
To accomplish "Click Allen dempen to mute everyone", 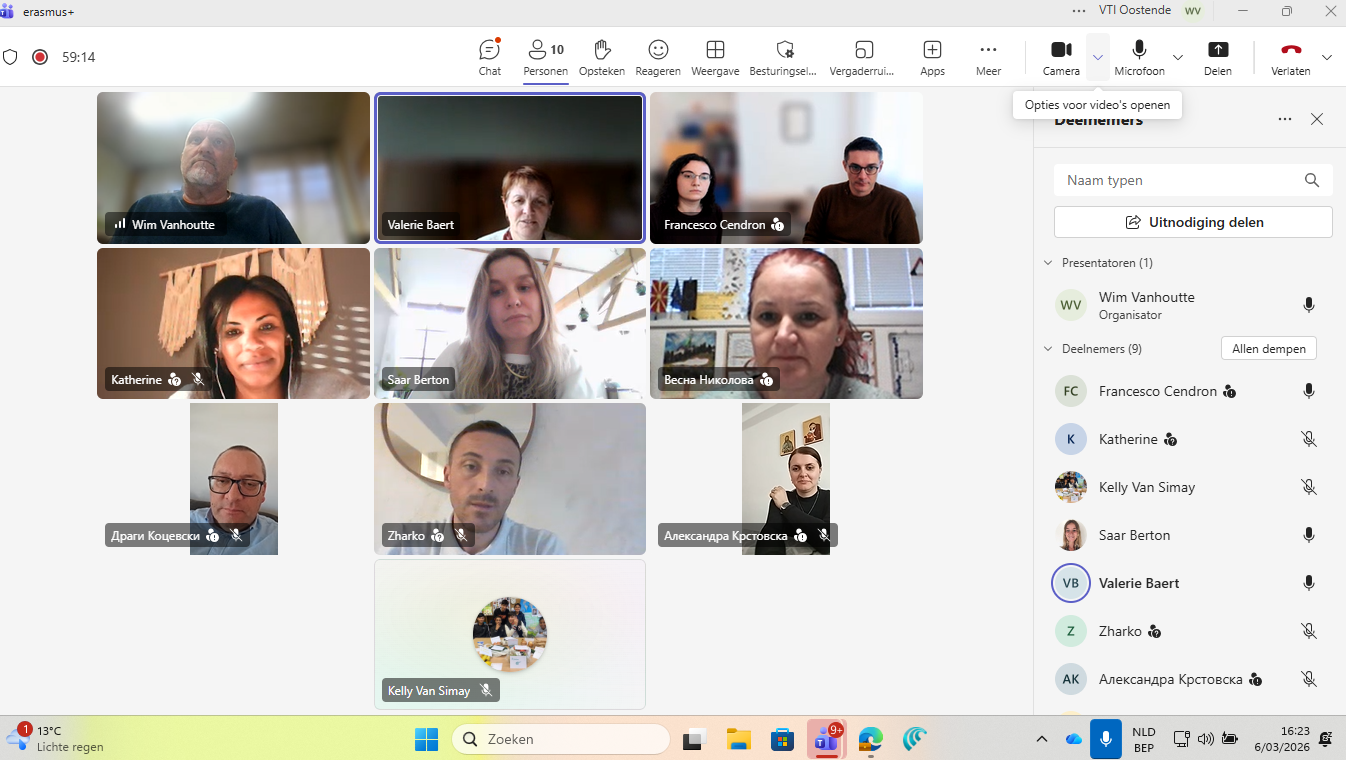I will (1269, 349).
